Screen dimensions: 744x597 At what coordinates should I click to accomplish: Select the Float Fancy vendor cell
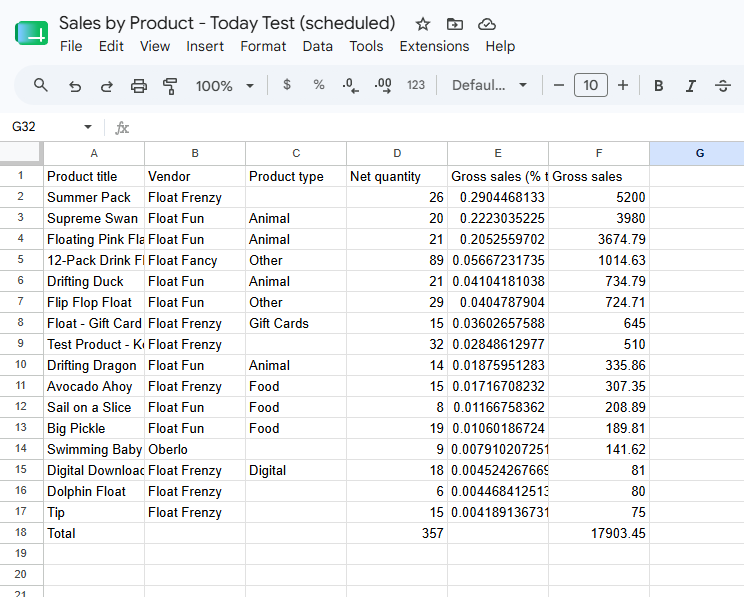(195, 260)
